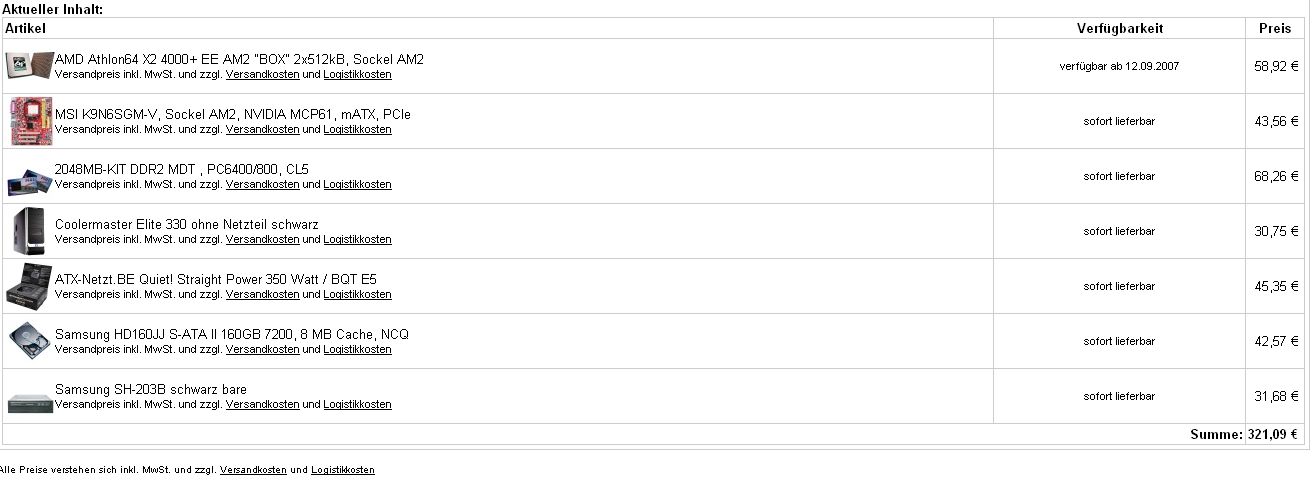The image size is (1316, 490).
Task: Click the Preis column header
Action: click(1275, 29)
